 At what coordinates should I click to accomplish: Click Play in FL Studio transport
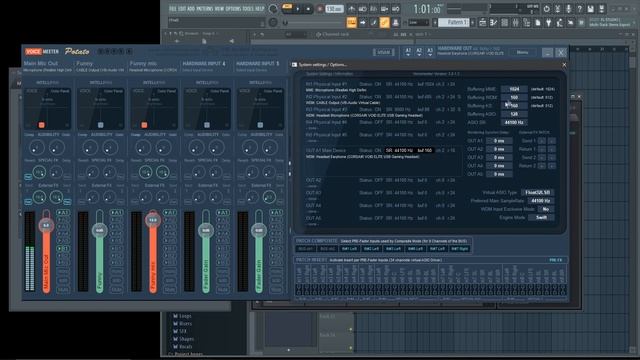(x=298, y=9)
